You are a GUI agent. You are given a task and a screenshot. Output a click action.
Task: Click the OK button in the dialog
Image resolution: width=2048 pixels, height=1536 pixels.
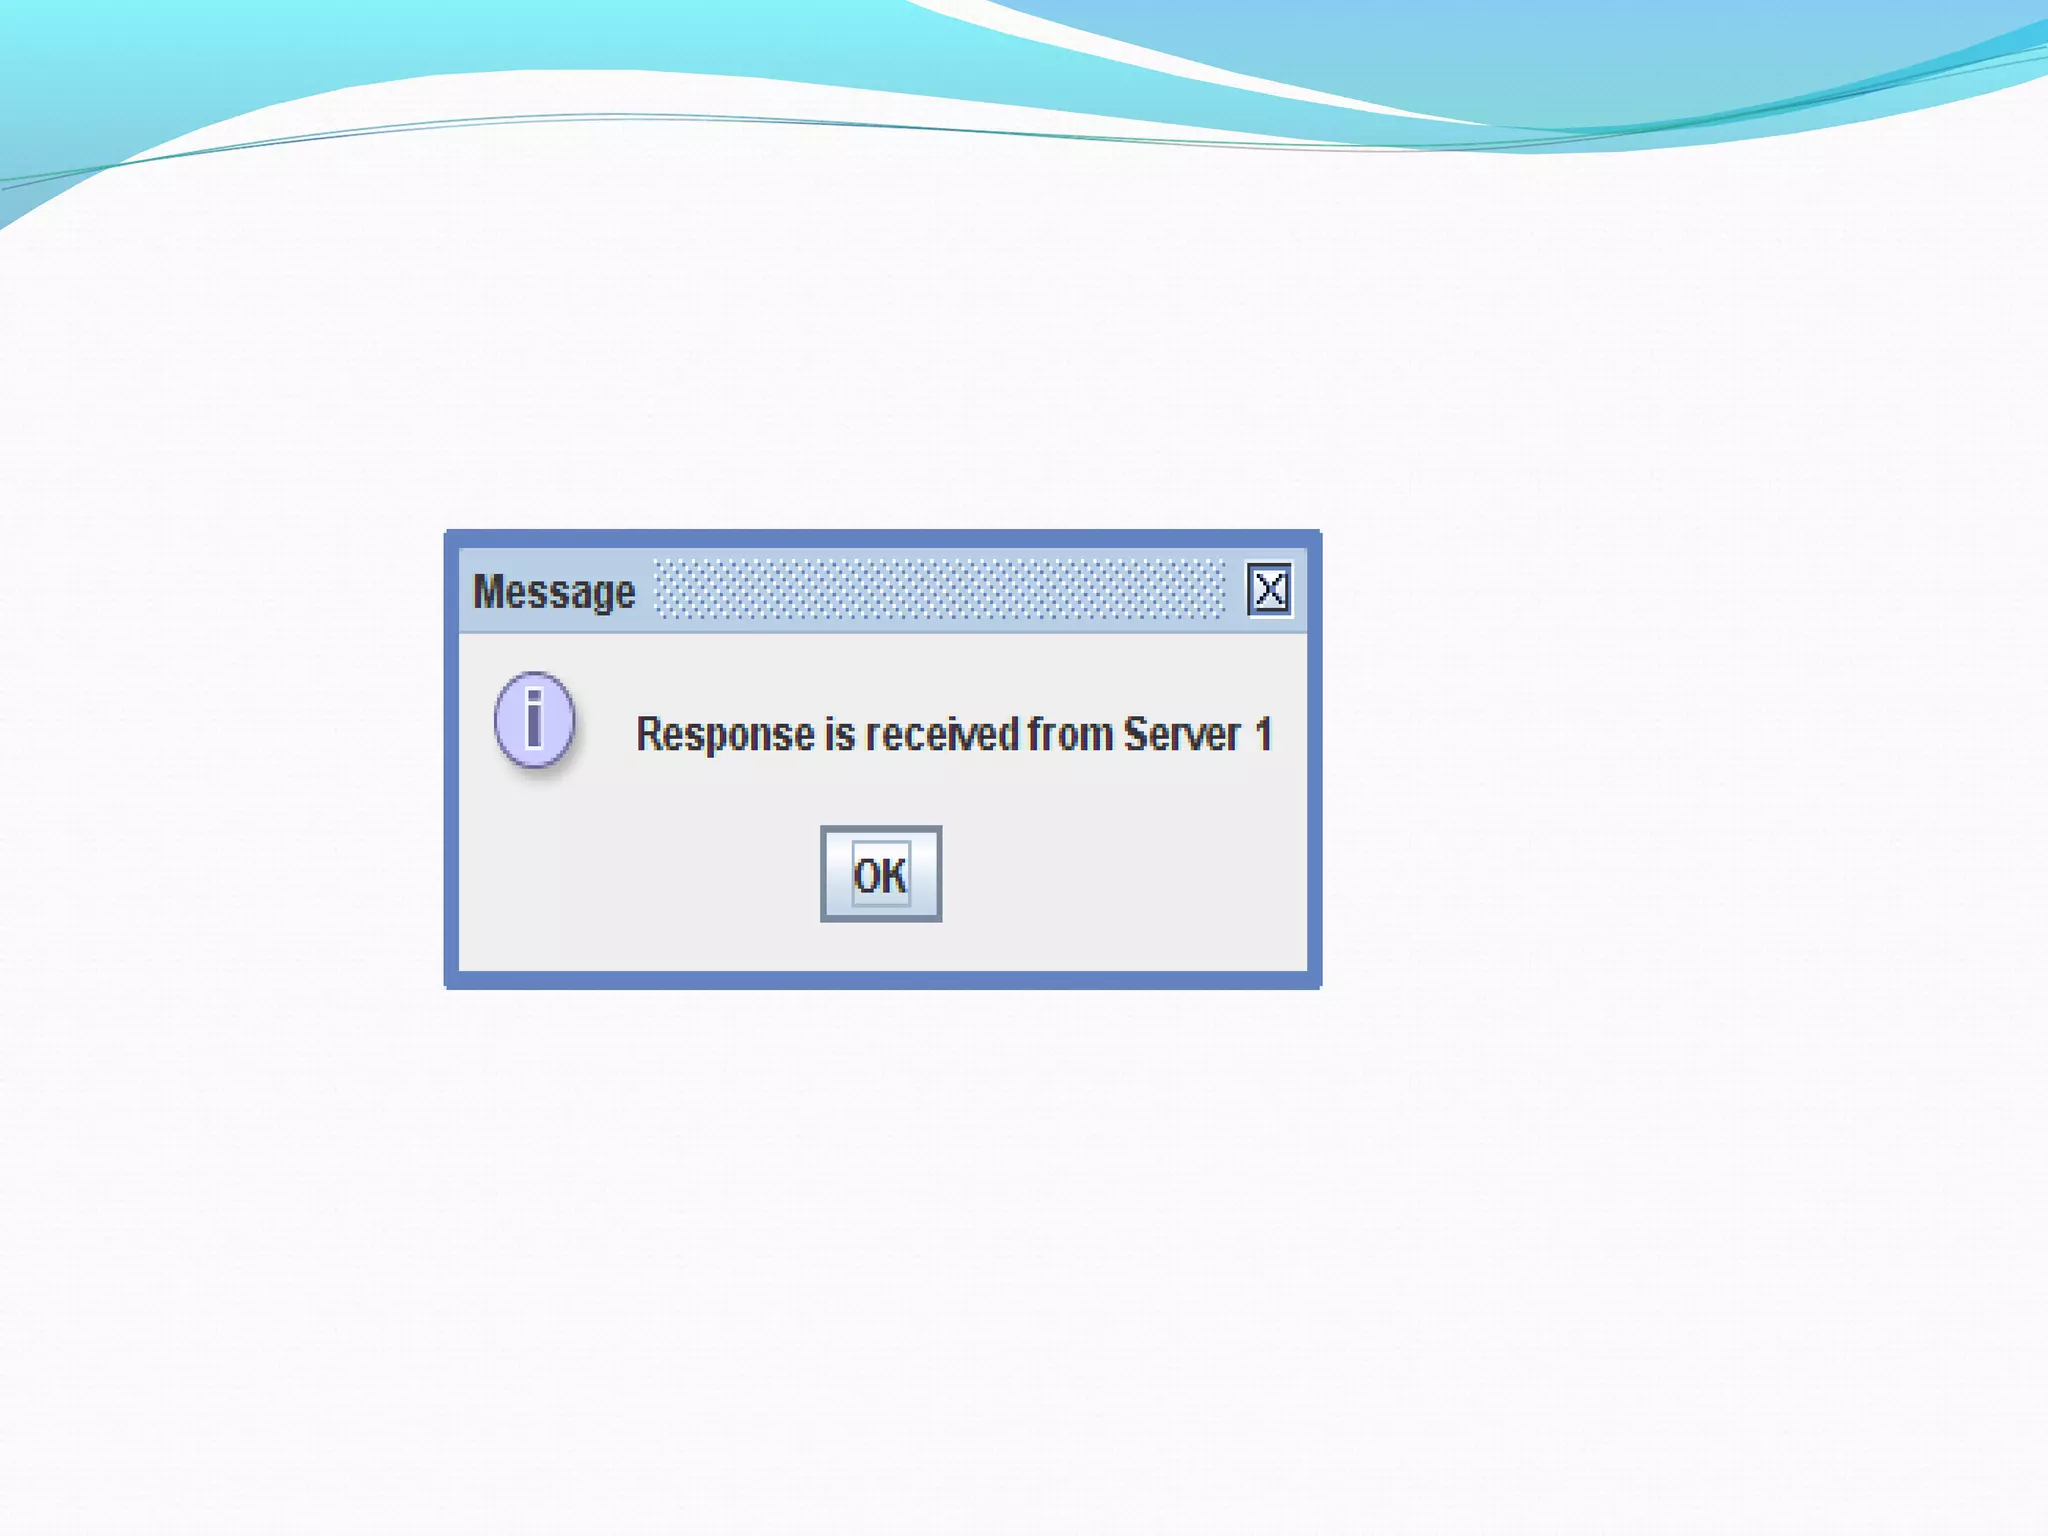click(x=880, y=874)
